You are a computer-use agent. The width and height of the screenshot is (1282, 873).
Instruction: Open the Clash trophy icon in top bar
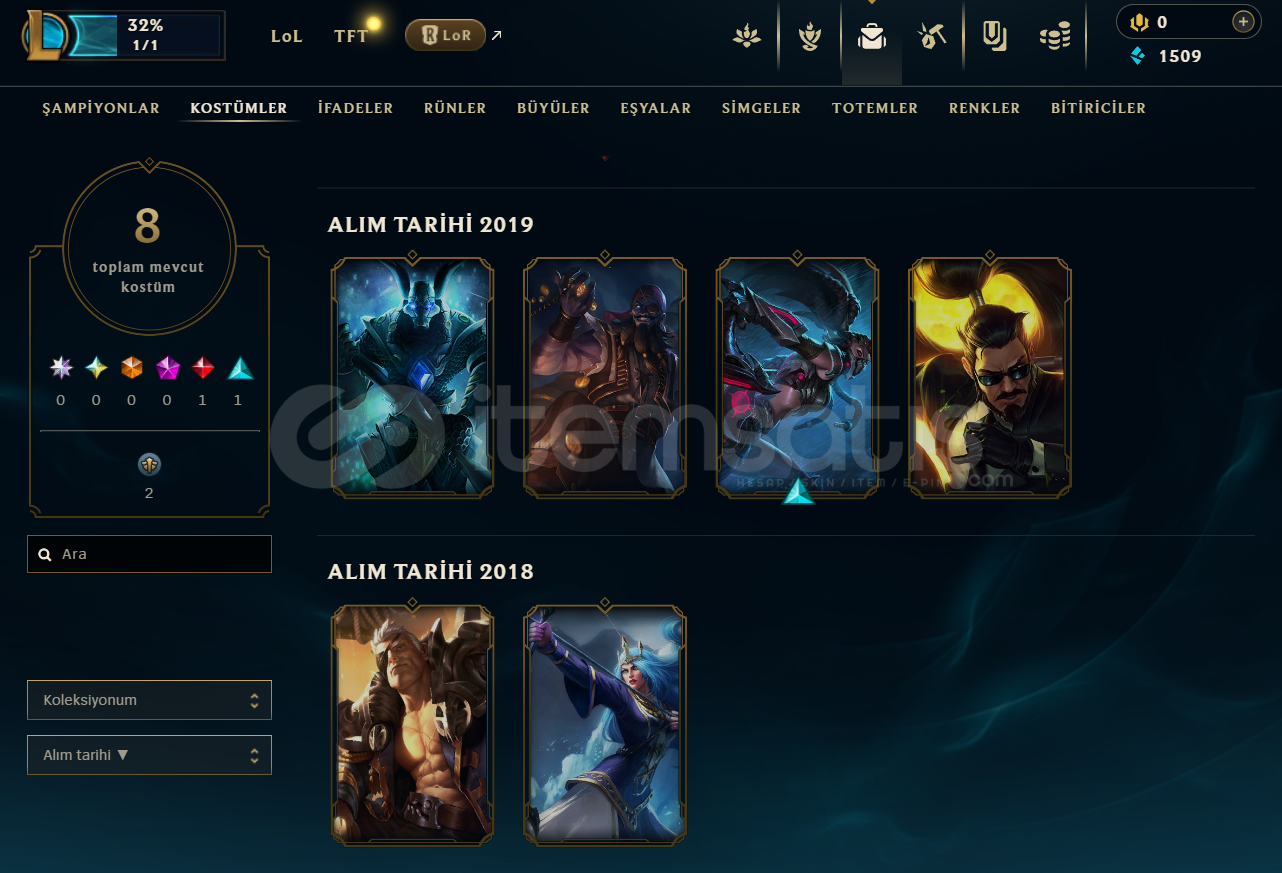point(809,37)
